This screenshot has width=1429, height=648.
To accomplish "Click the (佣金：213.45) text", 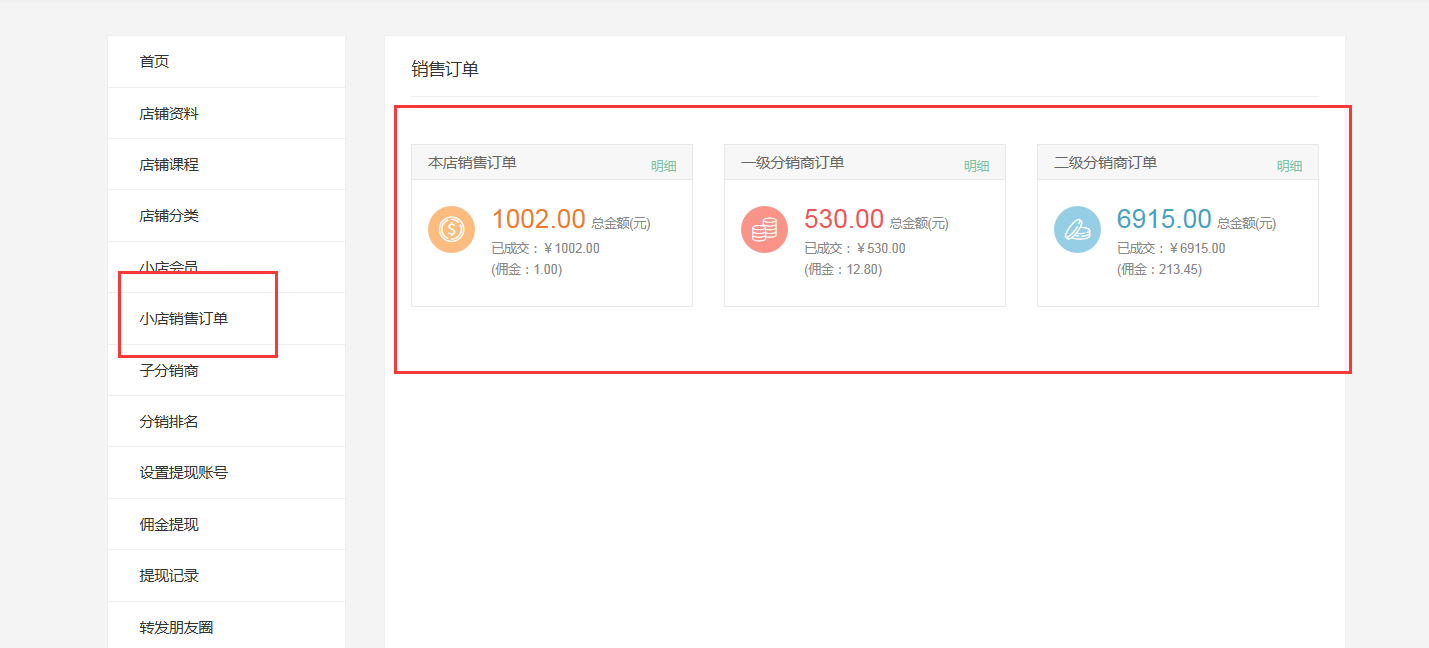I will click(x=1159, y=269).
